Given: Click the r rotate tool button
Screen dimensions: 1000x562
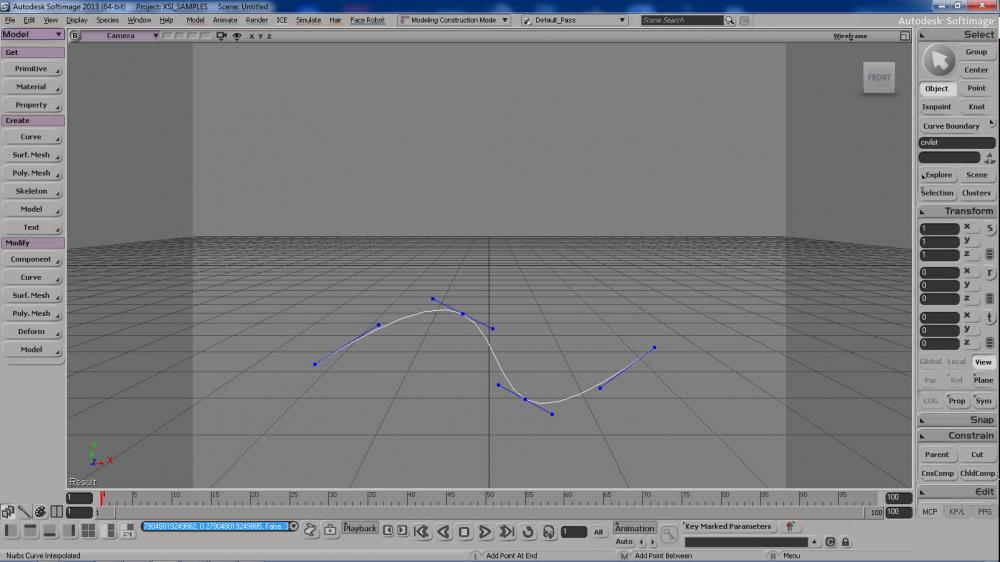Looking at the screenshot, I should click(x=989, y=272).
